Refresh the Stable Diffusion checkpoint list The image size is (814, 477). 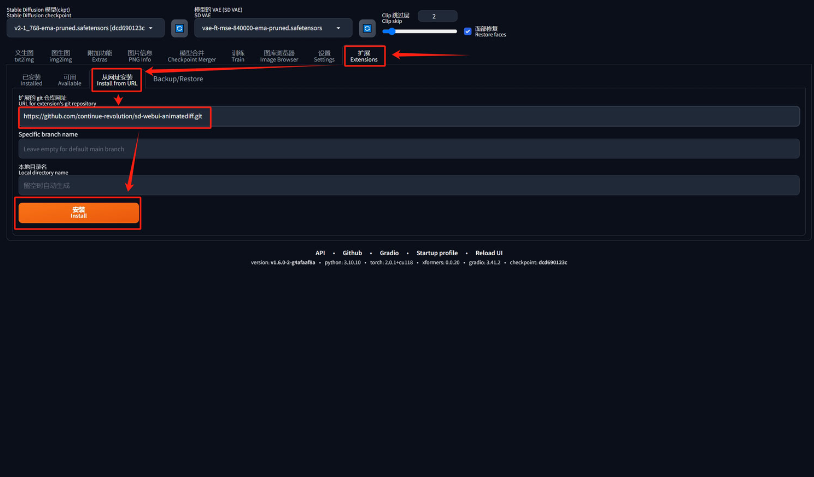point(179,28)
